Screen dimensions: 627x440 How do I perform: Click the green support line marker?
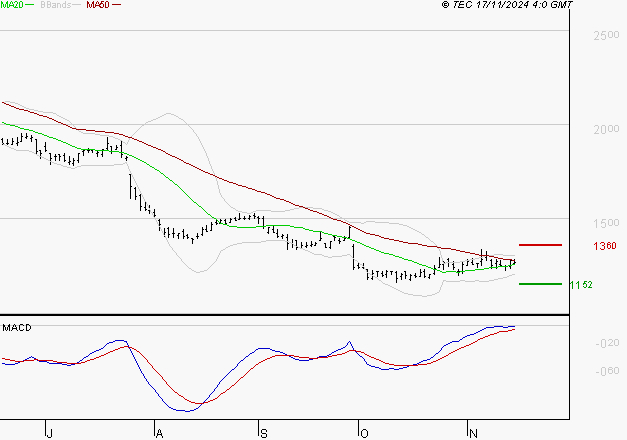pos(540,284)
